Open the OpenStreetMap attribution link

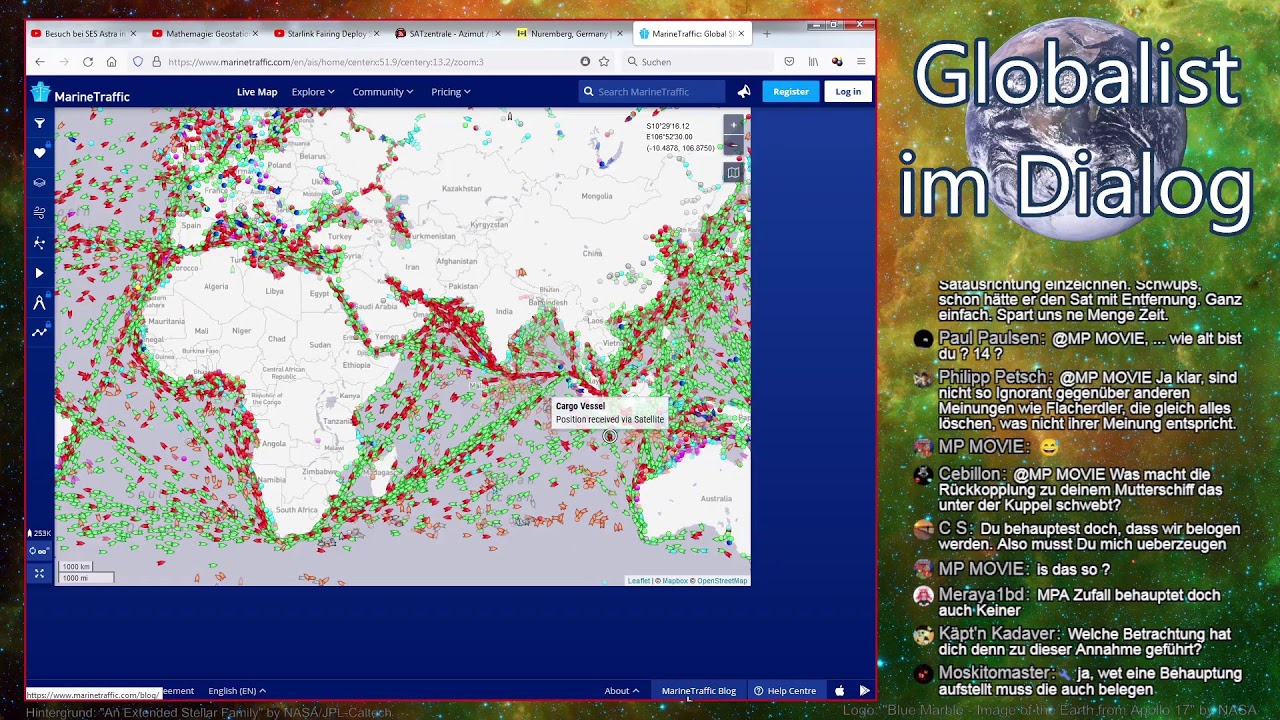click(x=722, y=581)
